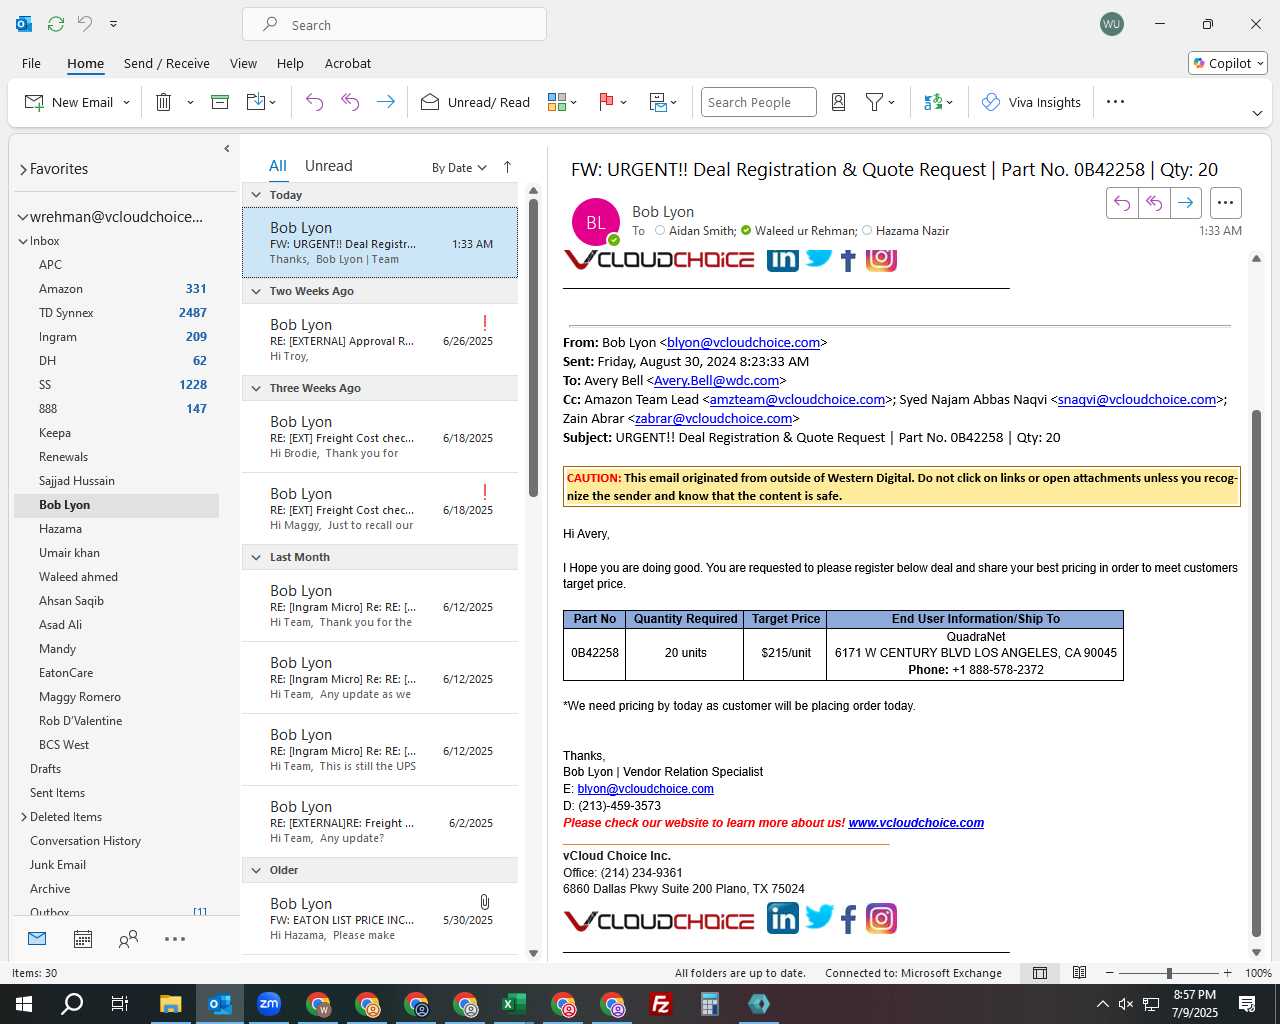Collapse the folder pane arrow
The width and height of the screenshot is (1280, 1024).
[x=227, y=149]
